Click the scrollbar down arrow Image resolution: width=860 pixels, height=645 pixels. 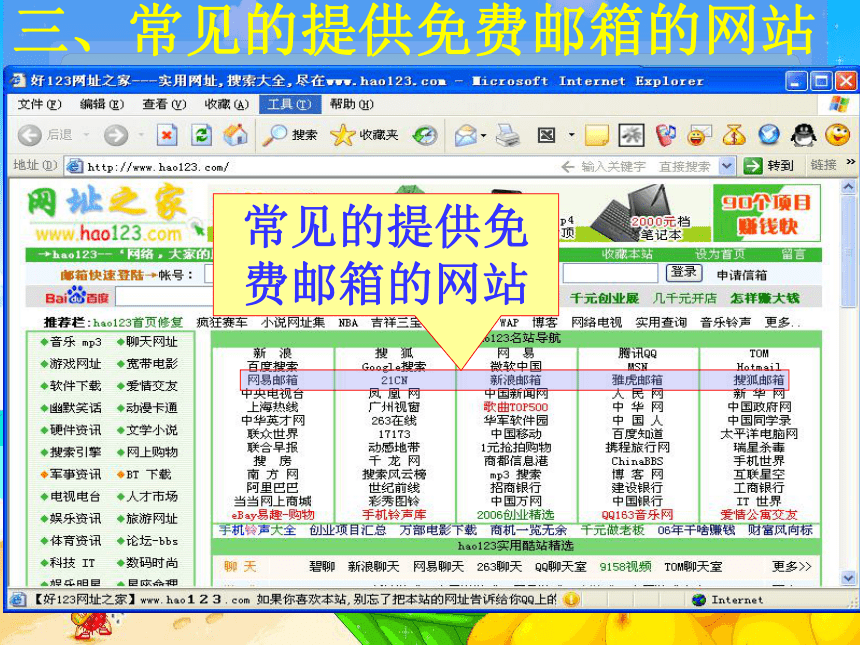[848, 578]
